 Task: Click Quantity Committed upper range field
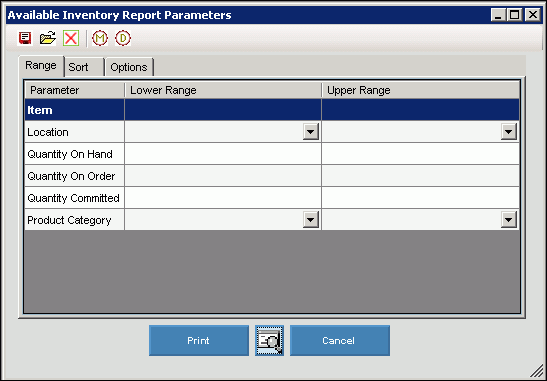pyautogui.click(x=420, y=198)
